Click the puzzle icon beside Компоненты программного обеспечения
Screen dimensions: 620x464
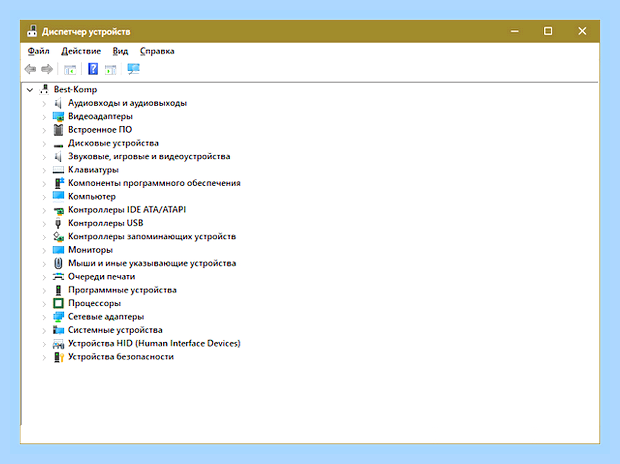[x=59, y=183]
